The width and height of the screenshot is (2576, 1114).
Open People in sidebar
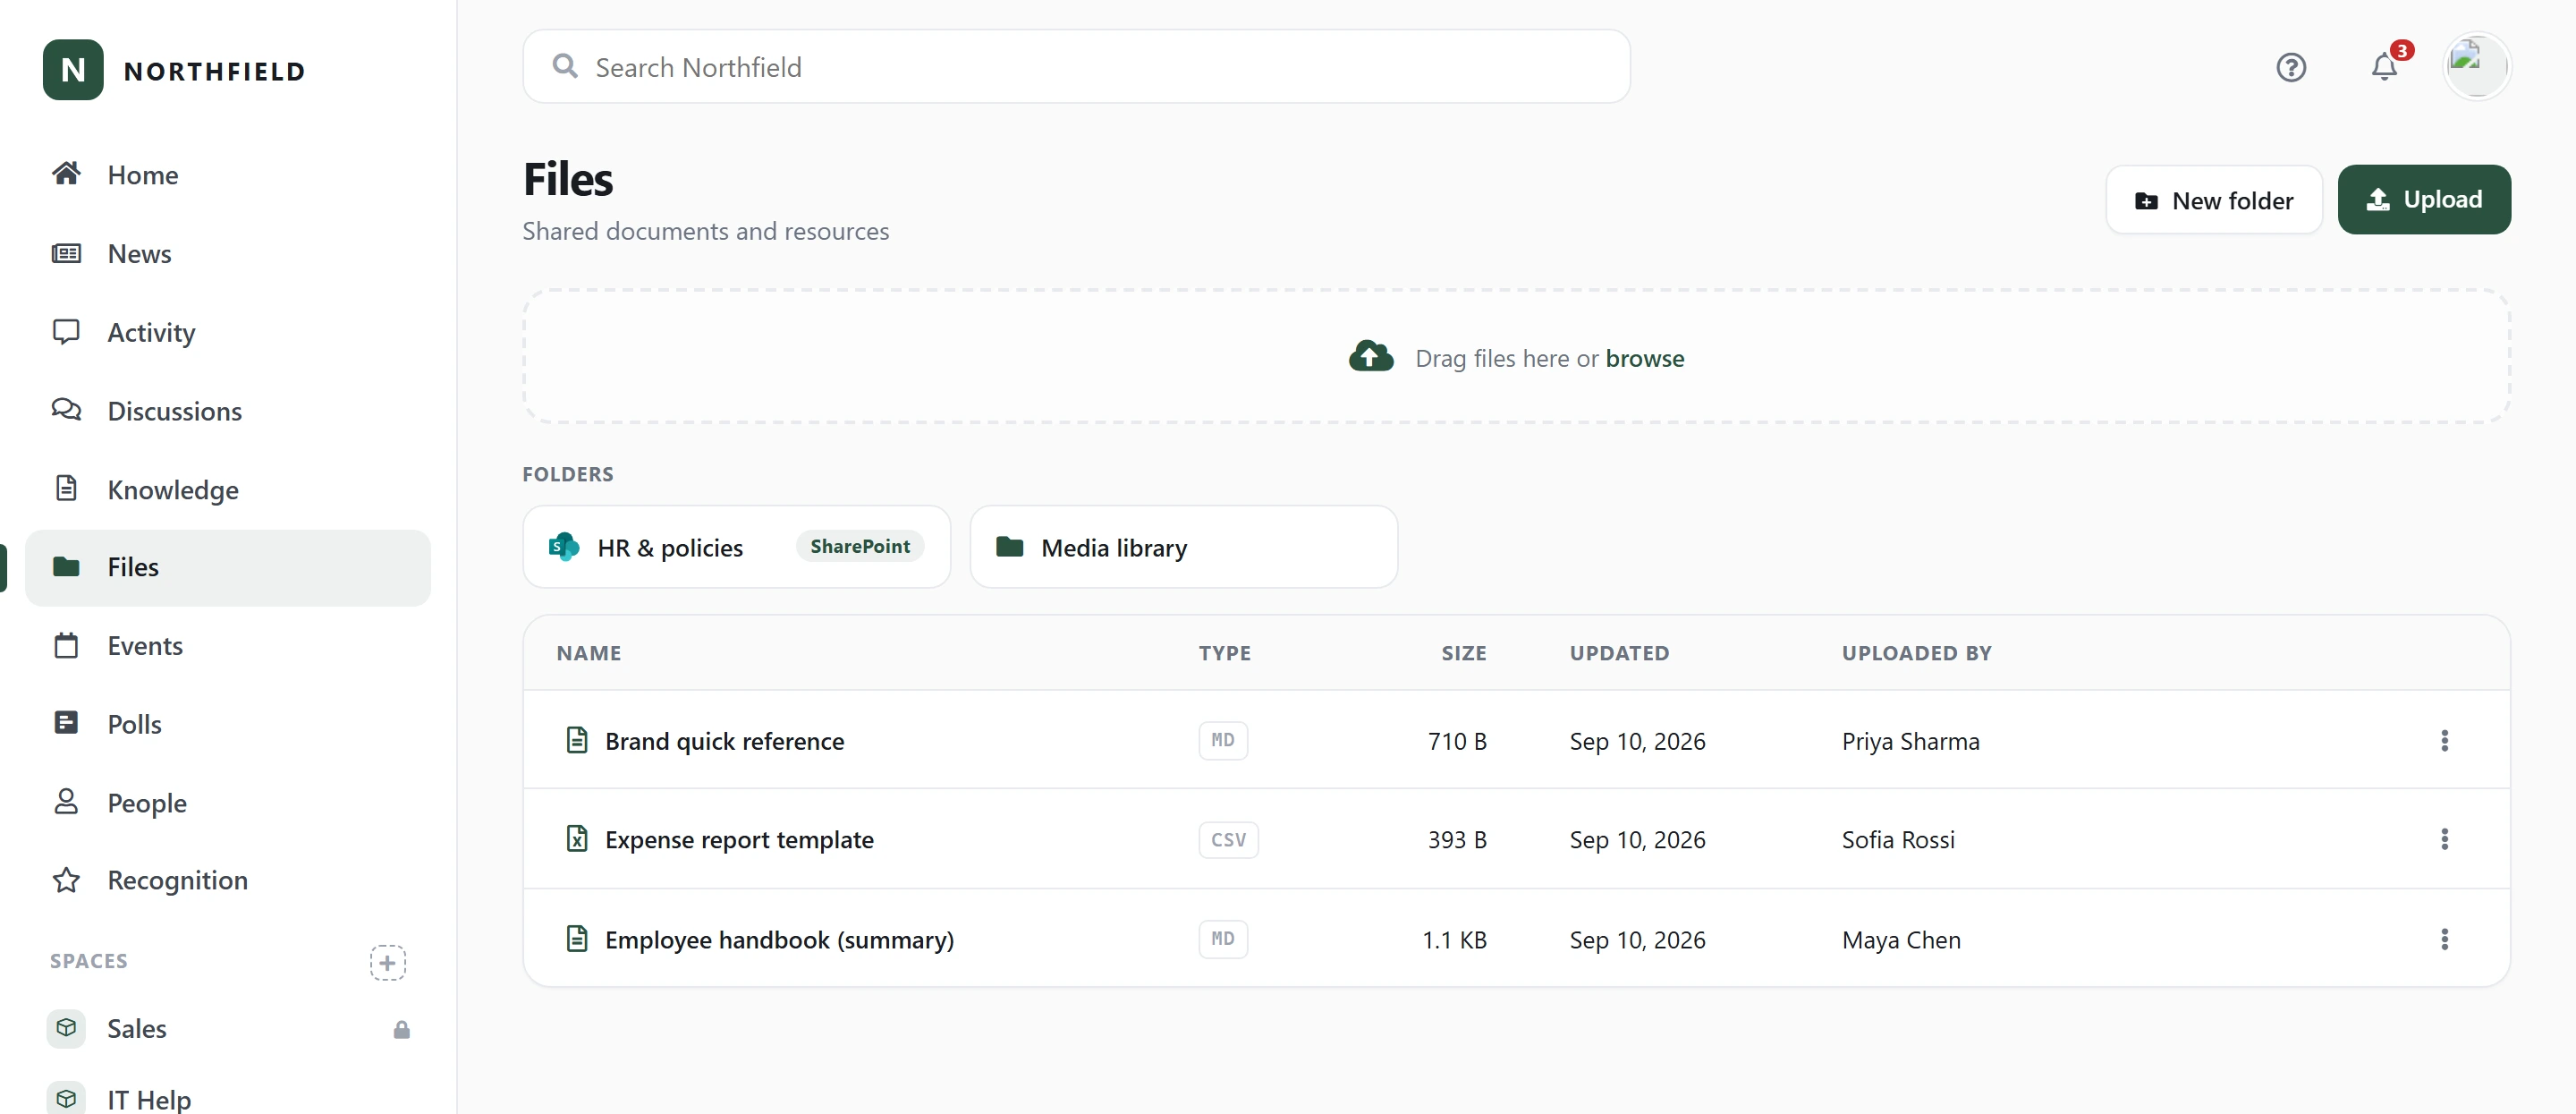click(228, 803)
